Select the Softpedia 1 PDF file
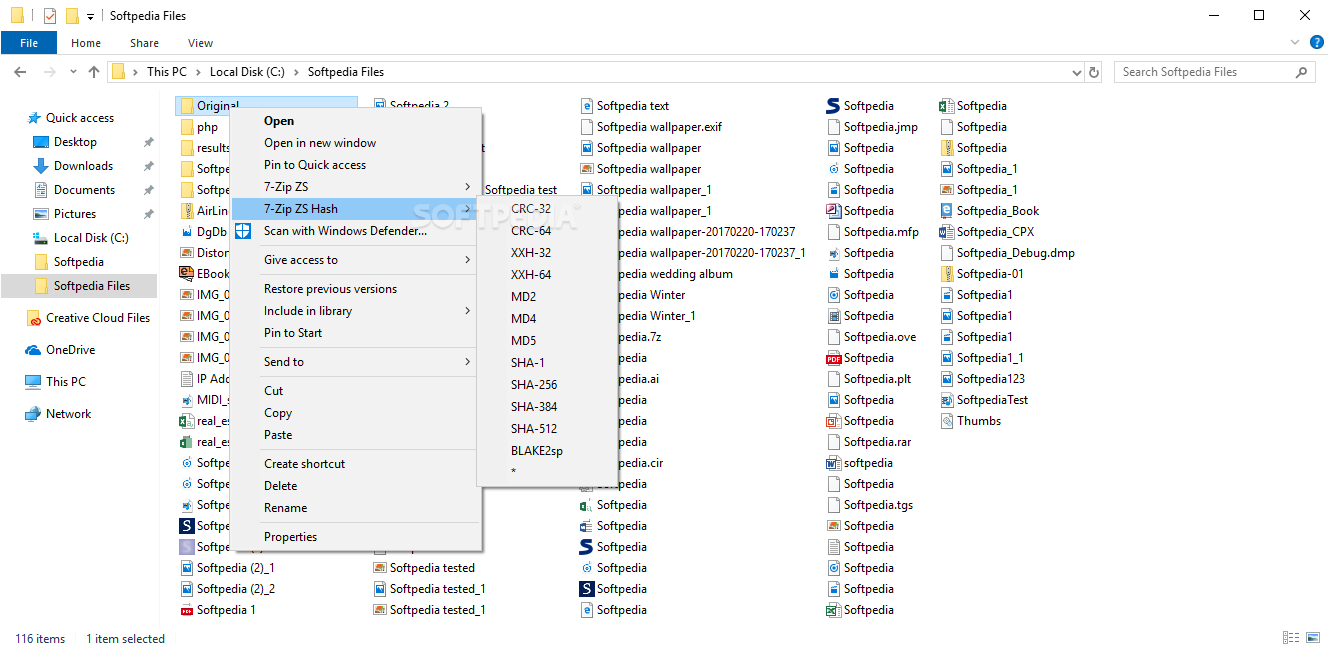Image resolution: width=1329 pixels, height=651 pixels. point(218,610)
